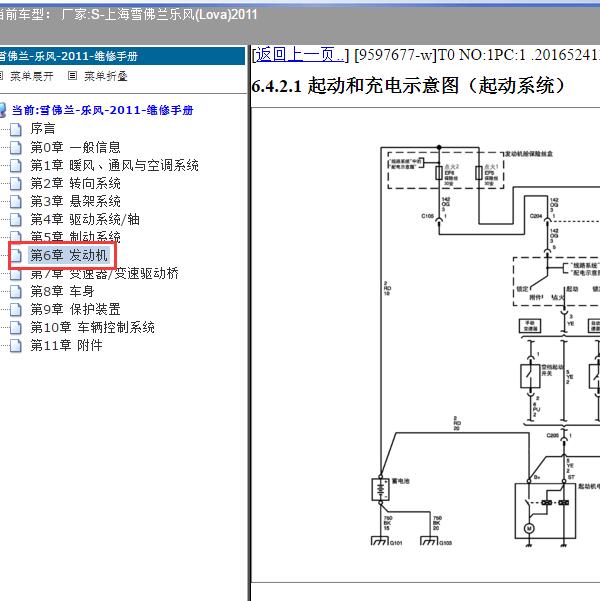Open 第11章 附件

click(x=67, y=345)
